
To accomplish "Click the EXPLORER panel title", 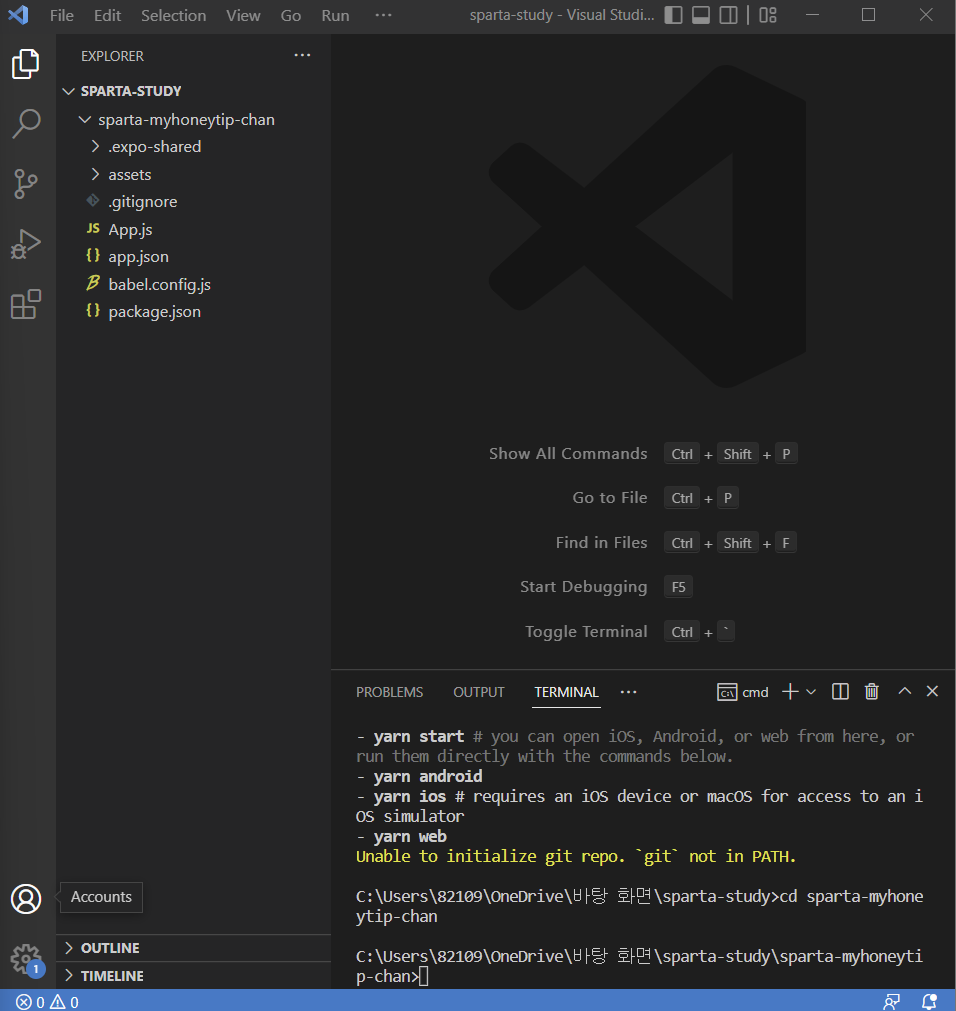I will pos(112,56).
